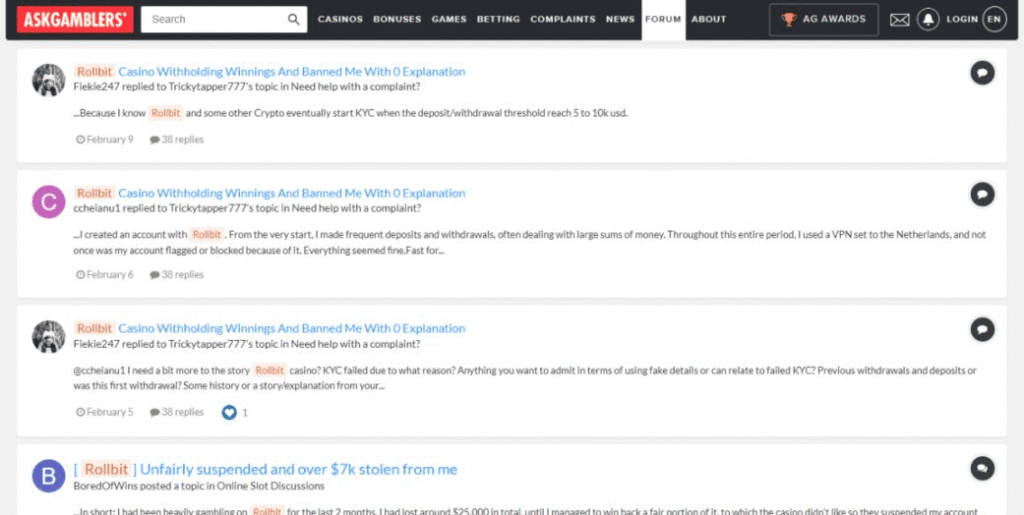
Task: Click the AG Awards button
Action: pyautogui.click(x=824, y=19)
